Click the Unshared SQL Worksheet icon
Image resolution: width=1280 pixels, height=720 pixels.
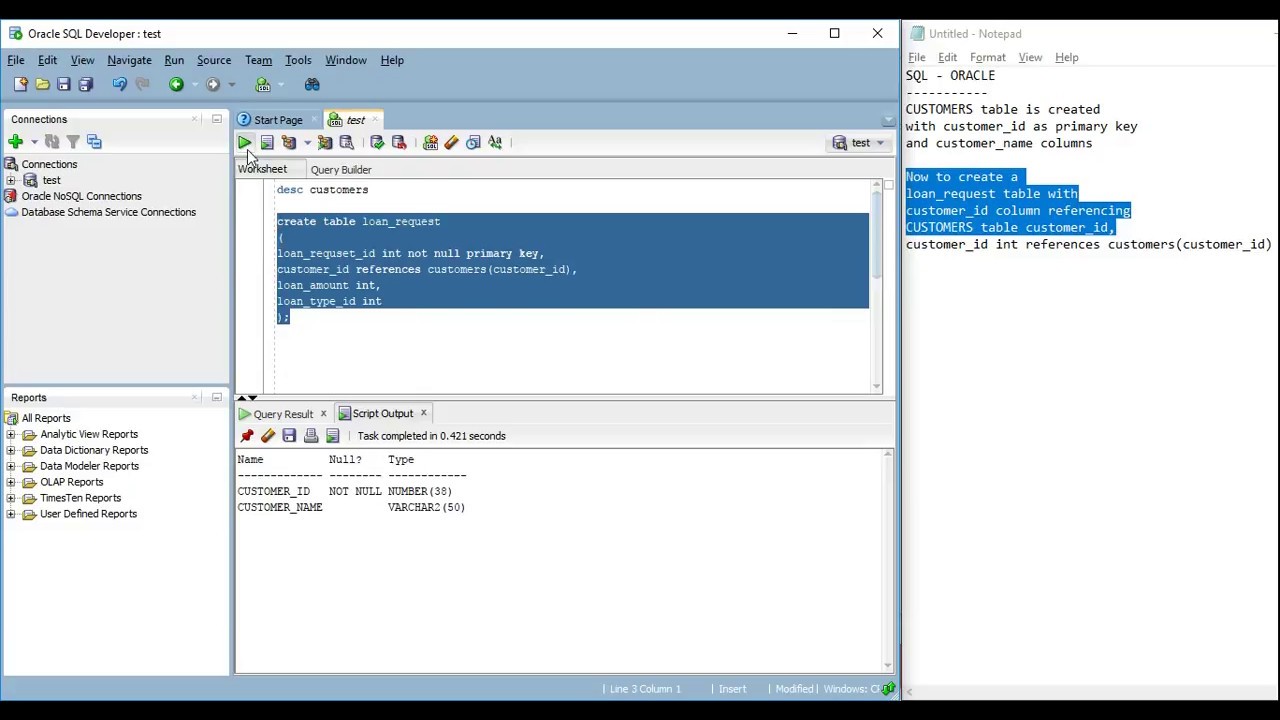click(430, 143)
